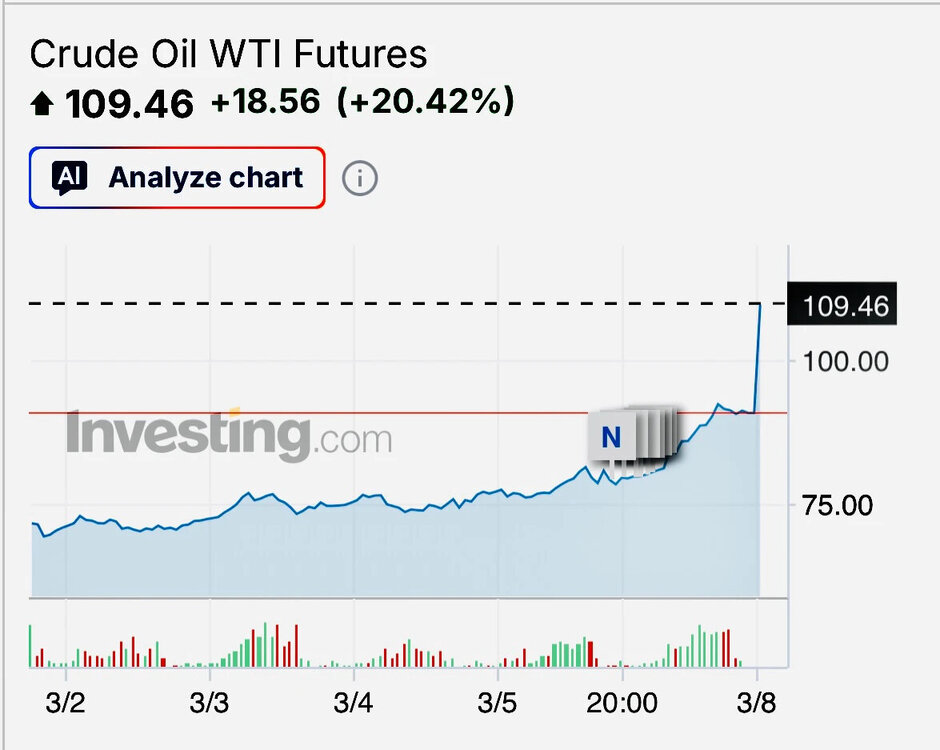940x750 pixels.
Task: Click the price spike peak on chart
Action: [x=760, y=305]
